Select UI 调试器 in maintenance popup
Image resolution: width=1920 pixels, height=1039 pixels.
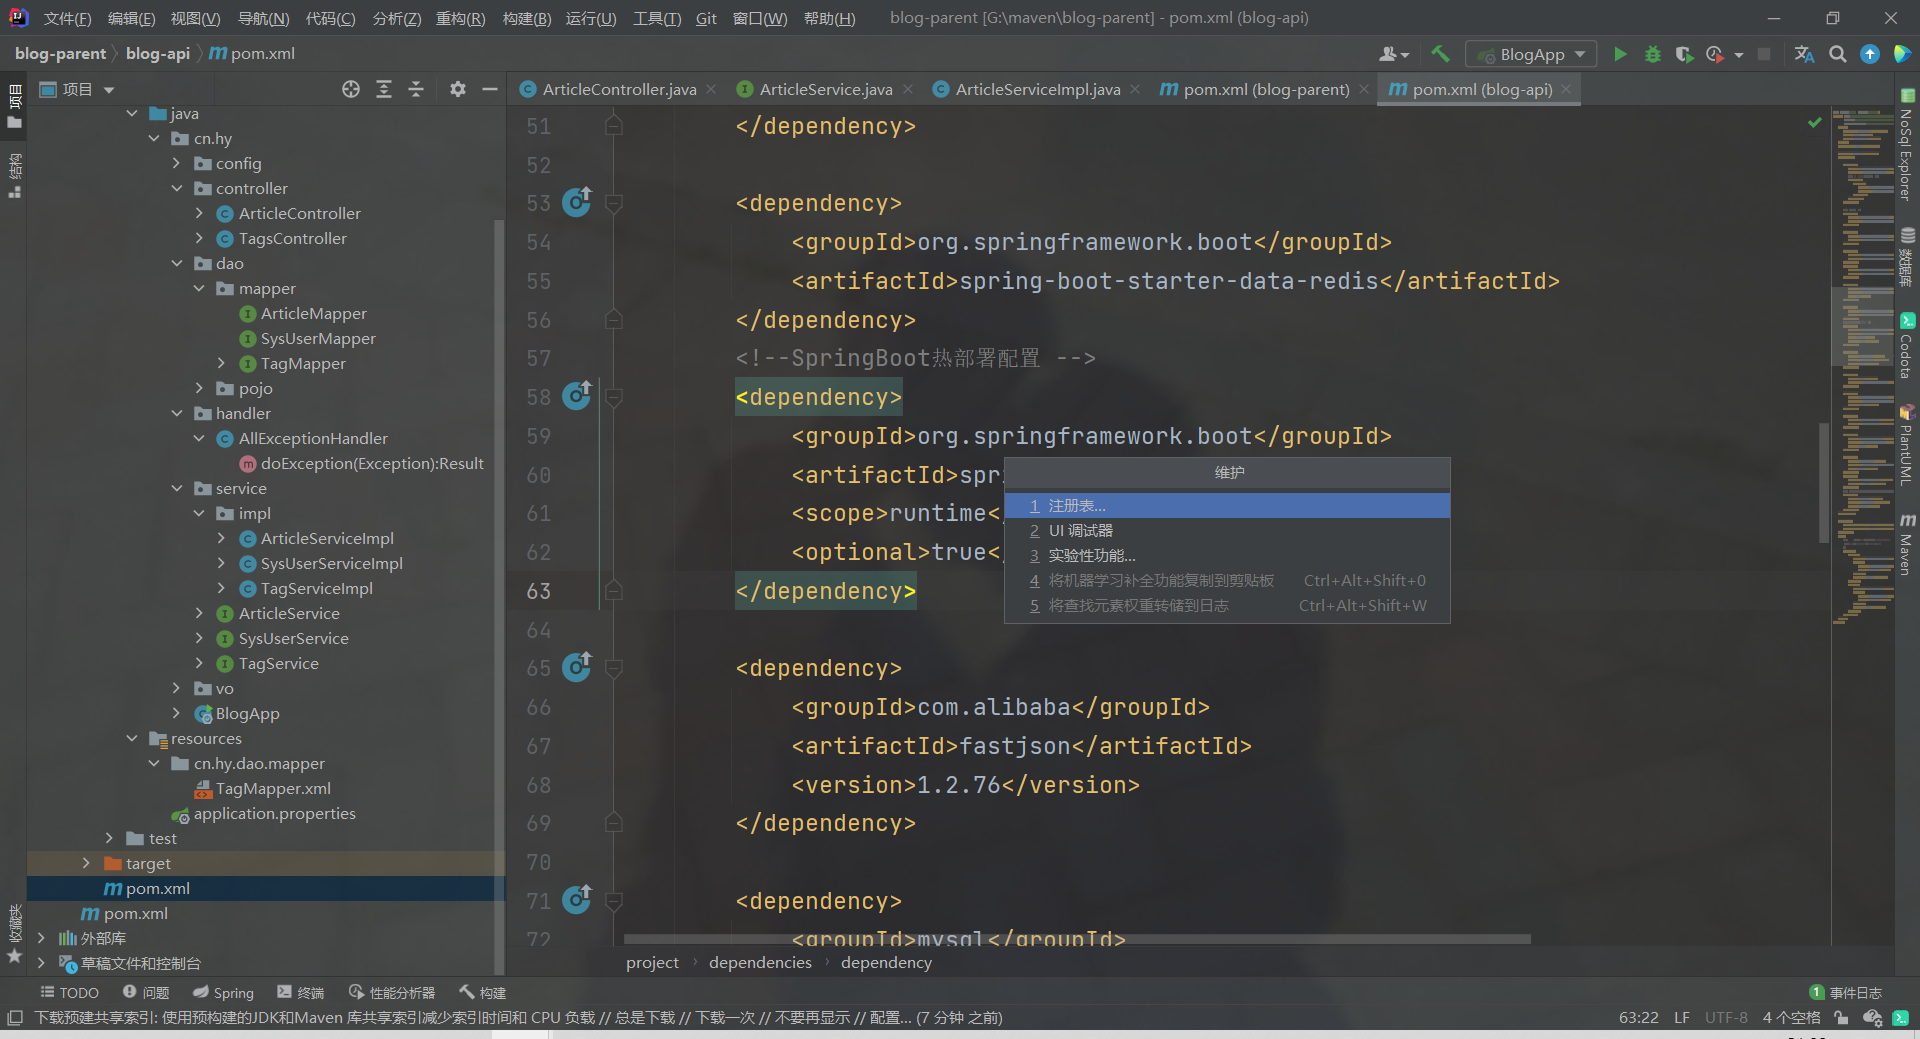click(x=1227, y=530)
